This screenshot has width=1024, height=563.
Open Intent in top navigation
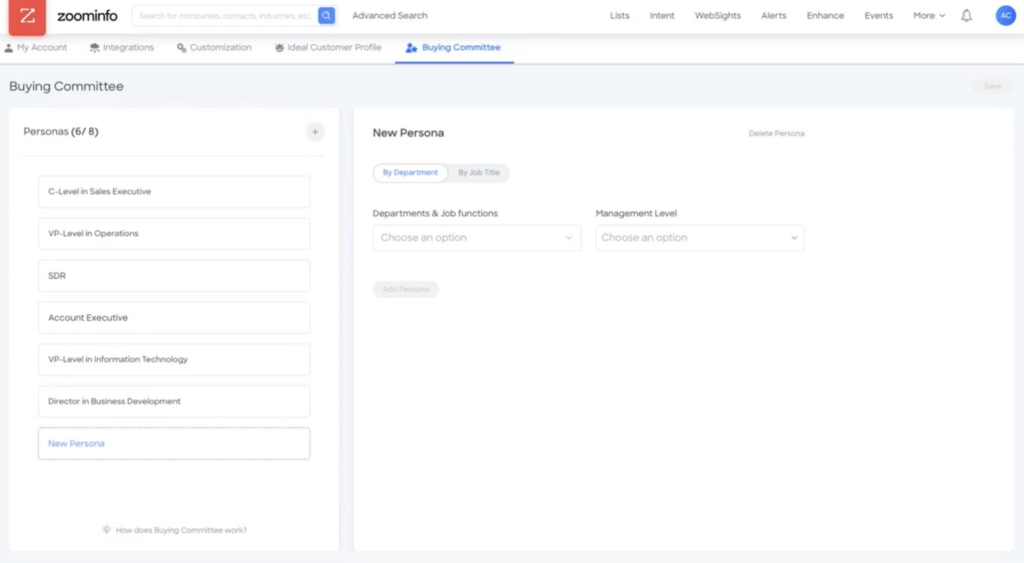tap(662, 16)
